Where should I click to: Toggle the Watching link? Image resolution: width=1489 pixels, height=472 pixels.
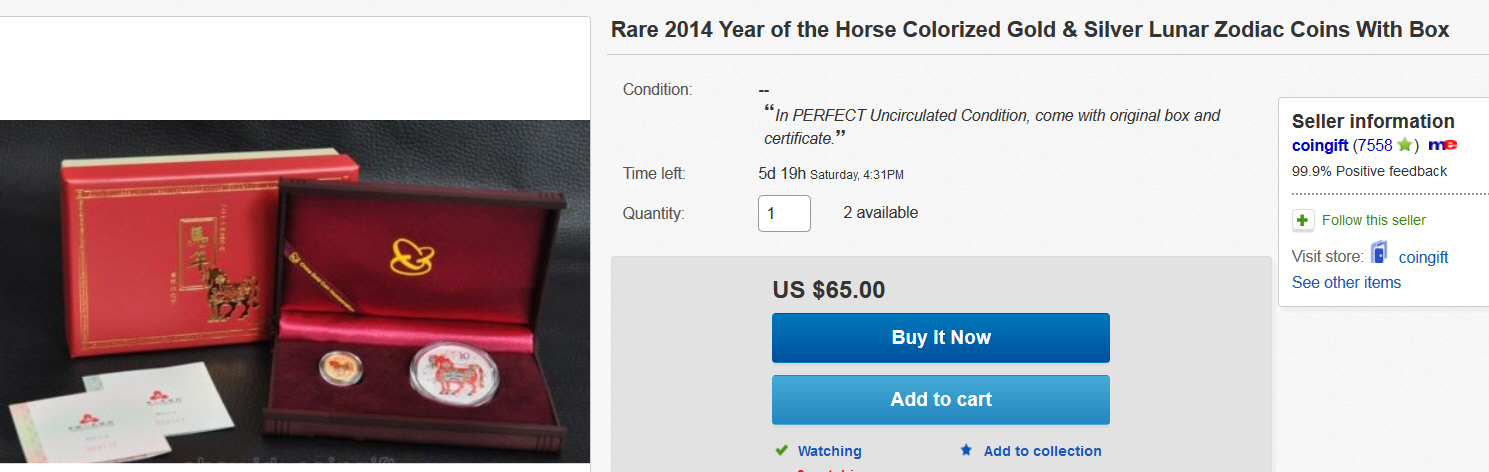coord(829,451)
